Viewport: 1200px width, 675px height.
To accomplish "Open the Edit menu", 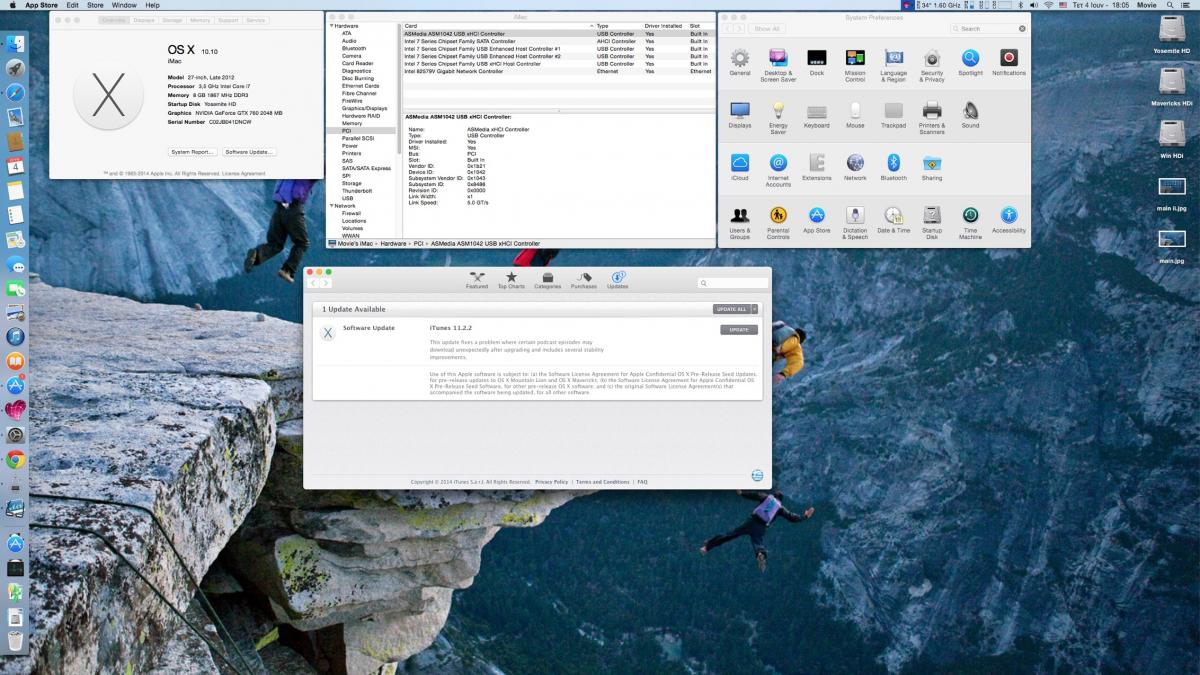I will pos(72,5).
